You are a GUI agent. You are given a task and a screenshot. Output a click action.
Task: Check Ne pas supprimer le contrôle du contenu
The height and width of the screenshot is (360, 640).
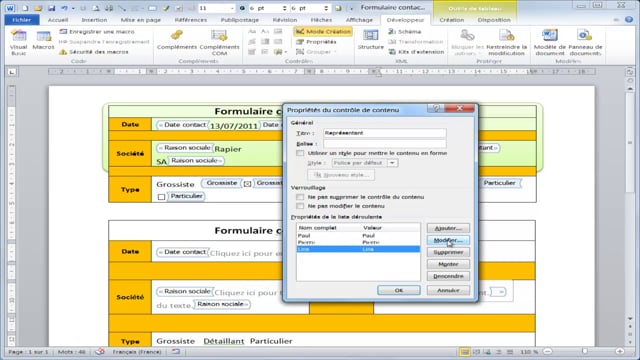(300, 197)
